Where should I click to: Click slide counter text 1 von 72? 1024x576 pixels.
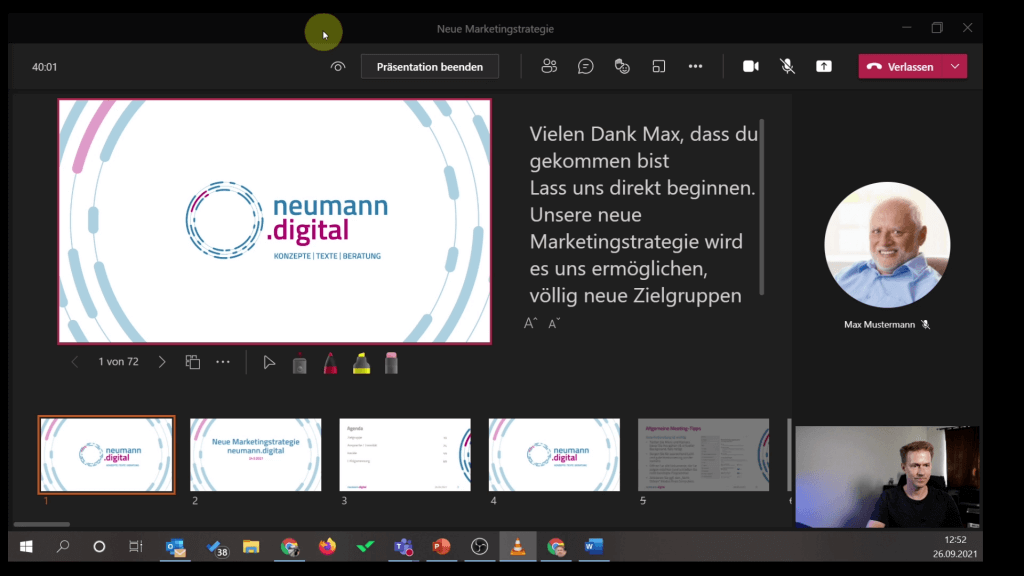pos(118,362)
